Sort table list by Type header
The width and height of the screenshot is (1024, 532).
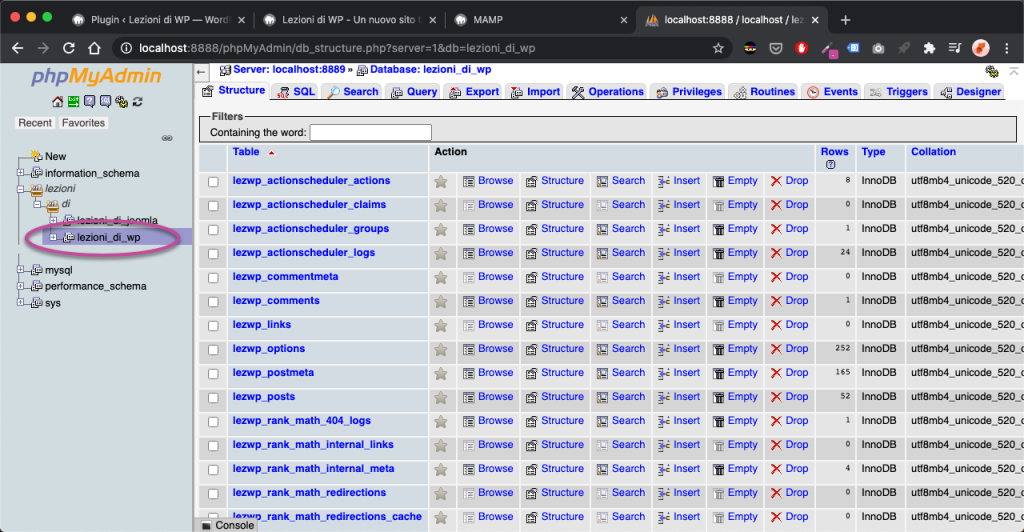(x=873, y=152)
